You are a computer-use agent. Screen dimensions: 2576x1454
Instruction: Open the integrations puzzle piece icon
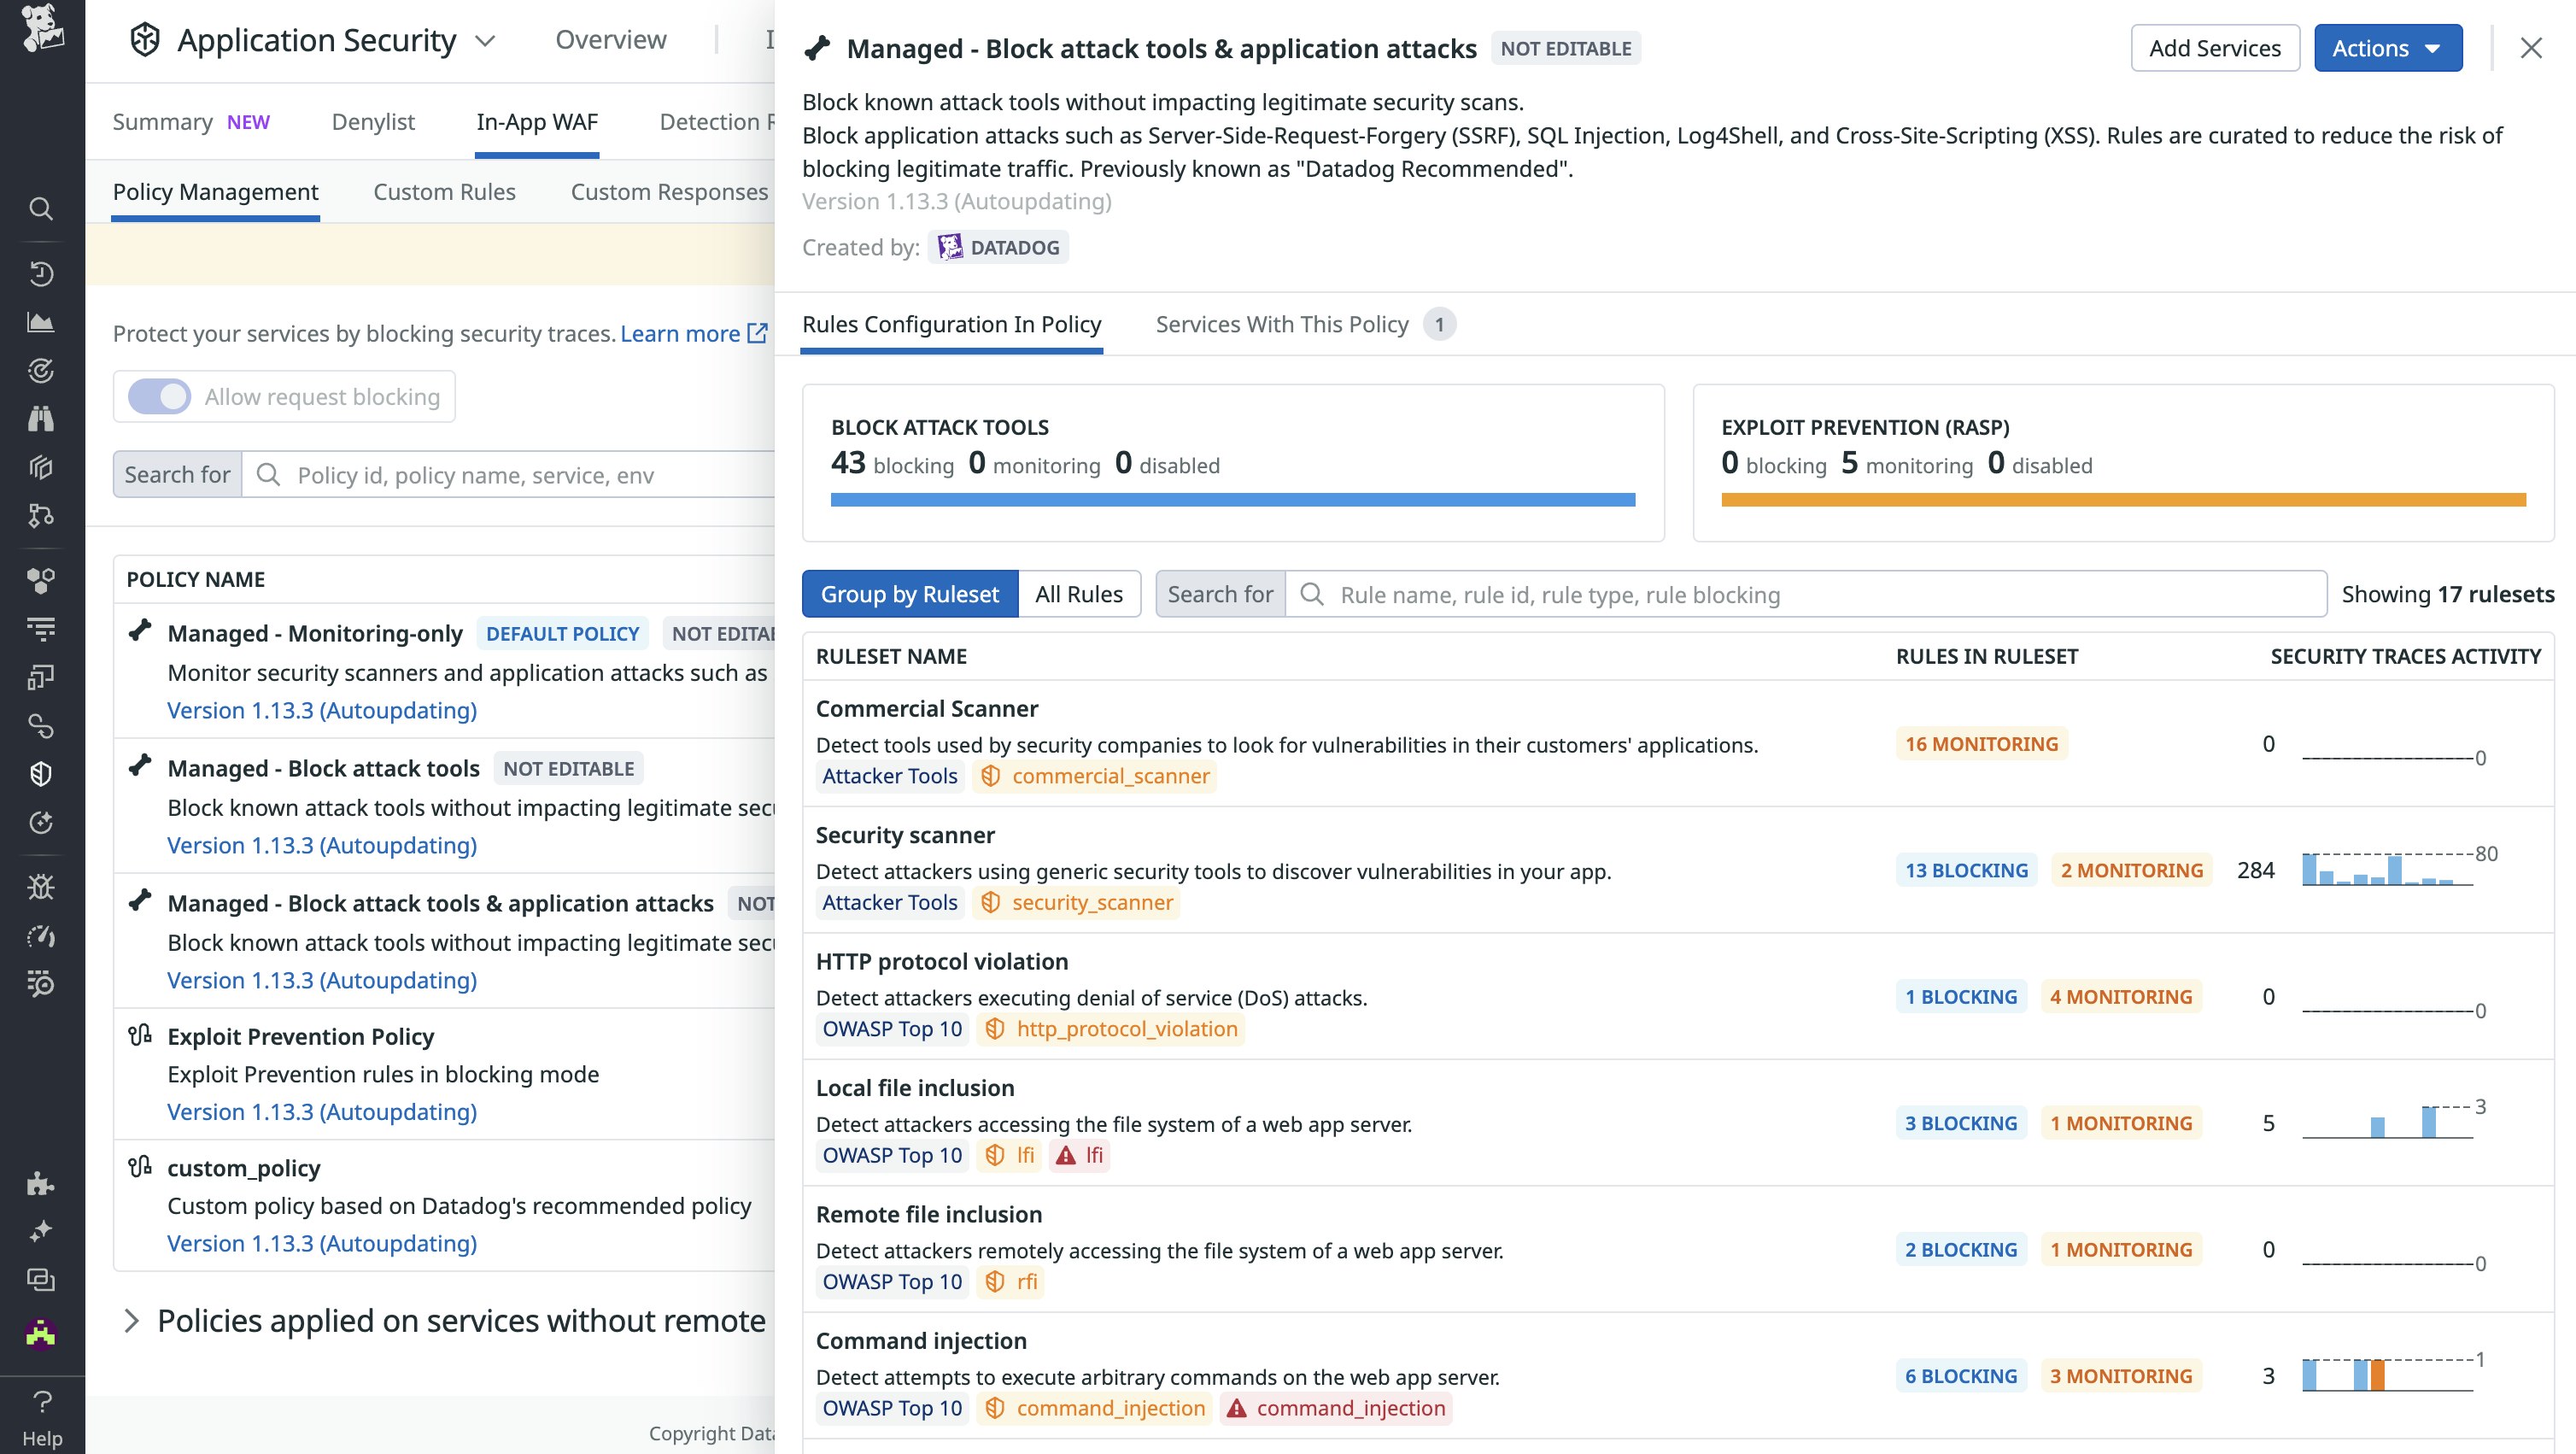[41, 1184]
